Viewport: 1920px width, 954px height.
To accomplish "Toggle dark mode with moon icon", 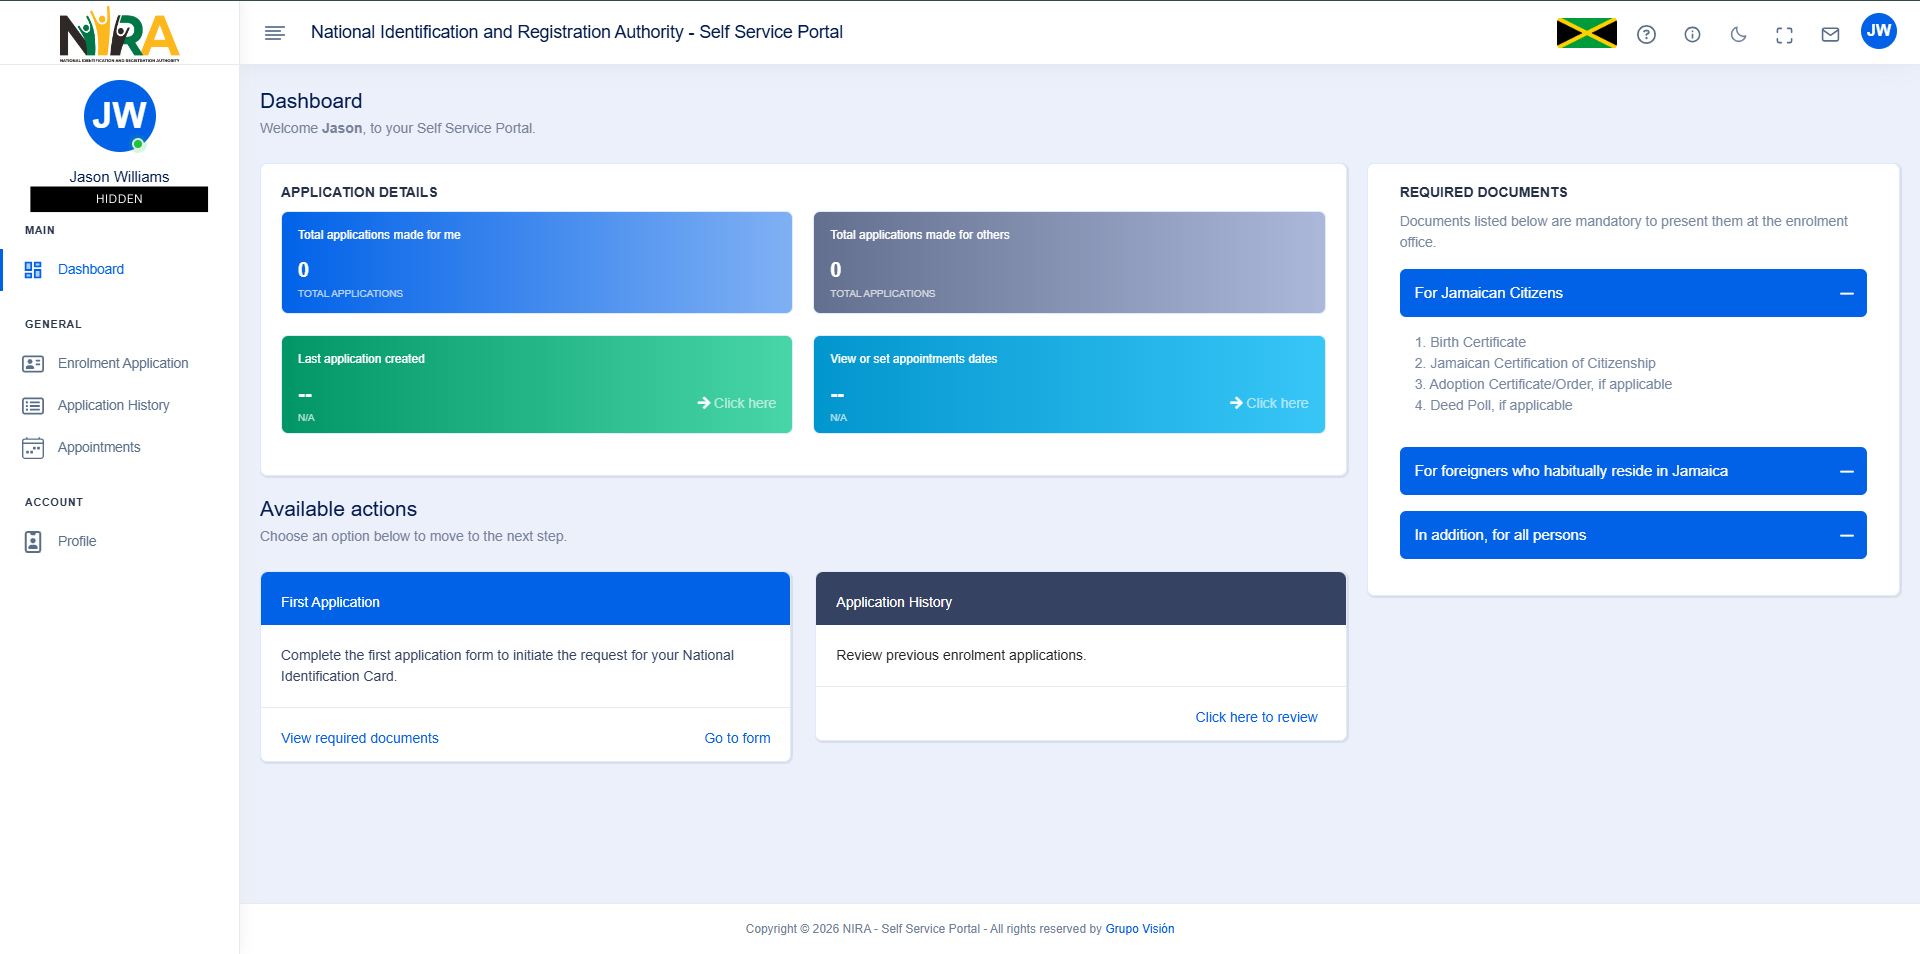I will point(1738,35).
